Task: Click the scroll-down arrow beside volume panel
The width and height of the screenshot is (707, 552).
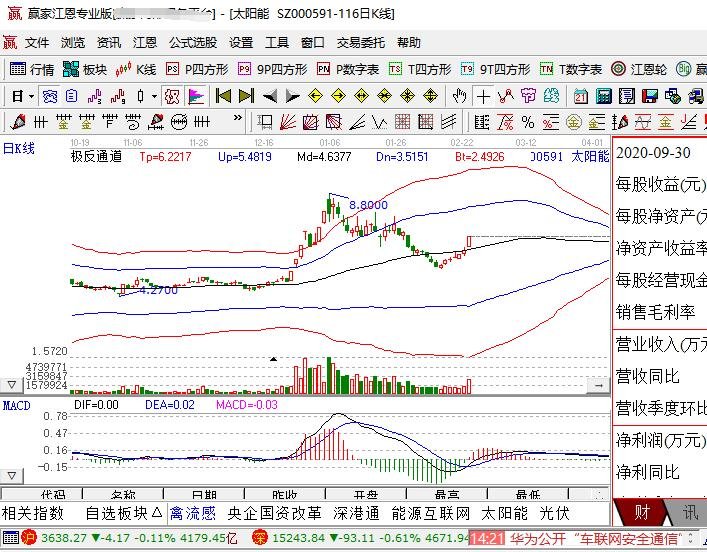Action: pyautogui.click(x=12, y=385)
